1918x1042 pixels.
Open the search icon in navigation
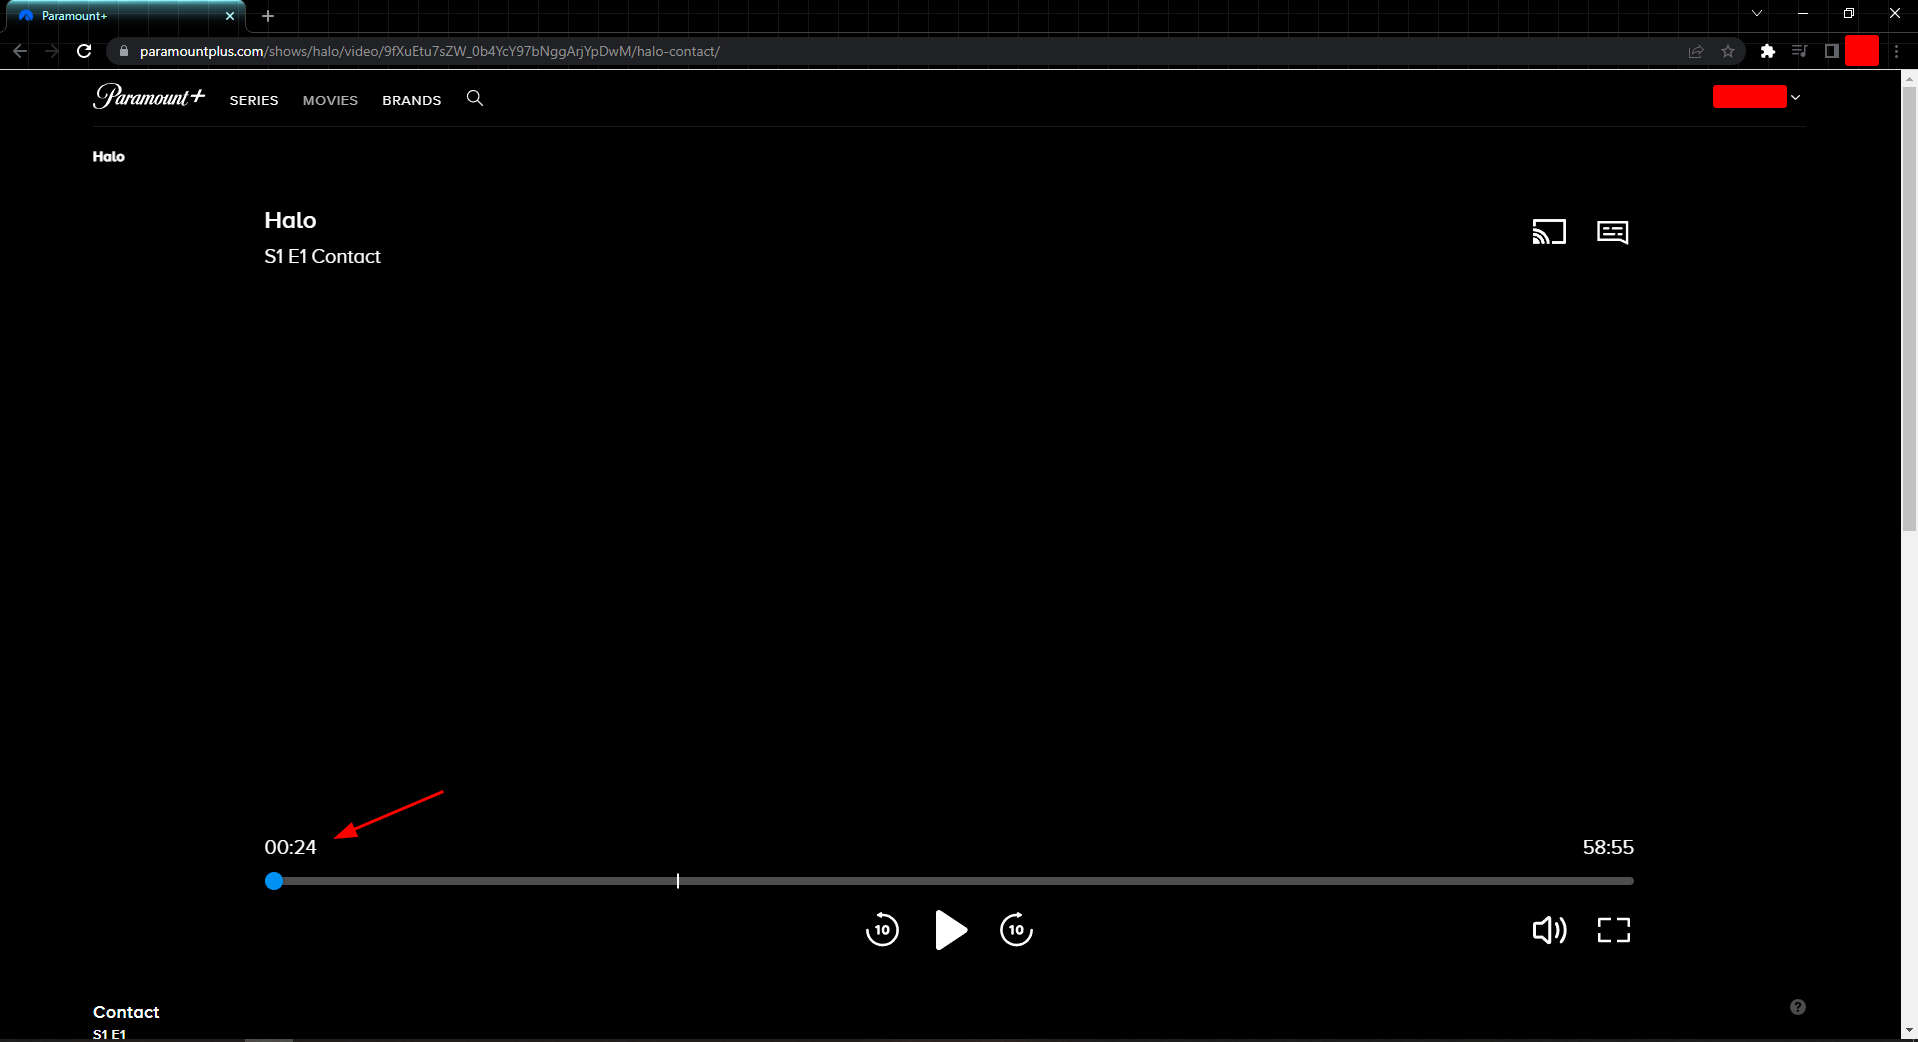(x=475, y=98)
